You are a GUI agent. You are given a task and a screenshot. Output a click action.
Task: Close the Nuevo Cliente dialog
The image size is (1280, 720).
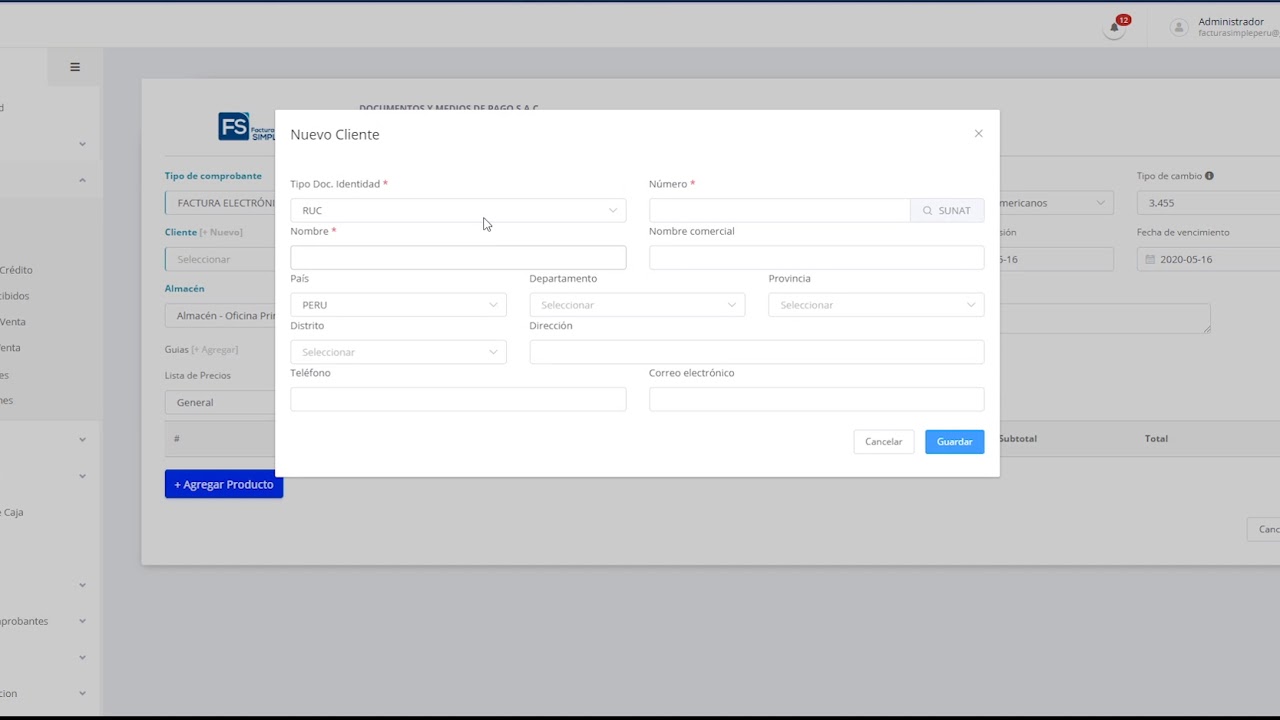[x=979, y=133]
